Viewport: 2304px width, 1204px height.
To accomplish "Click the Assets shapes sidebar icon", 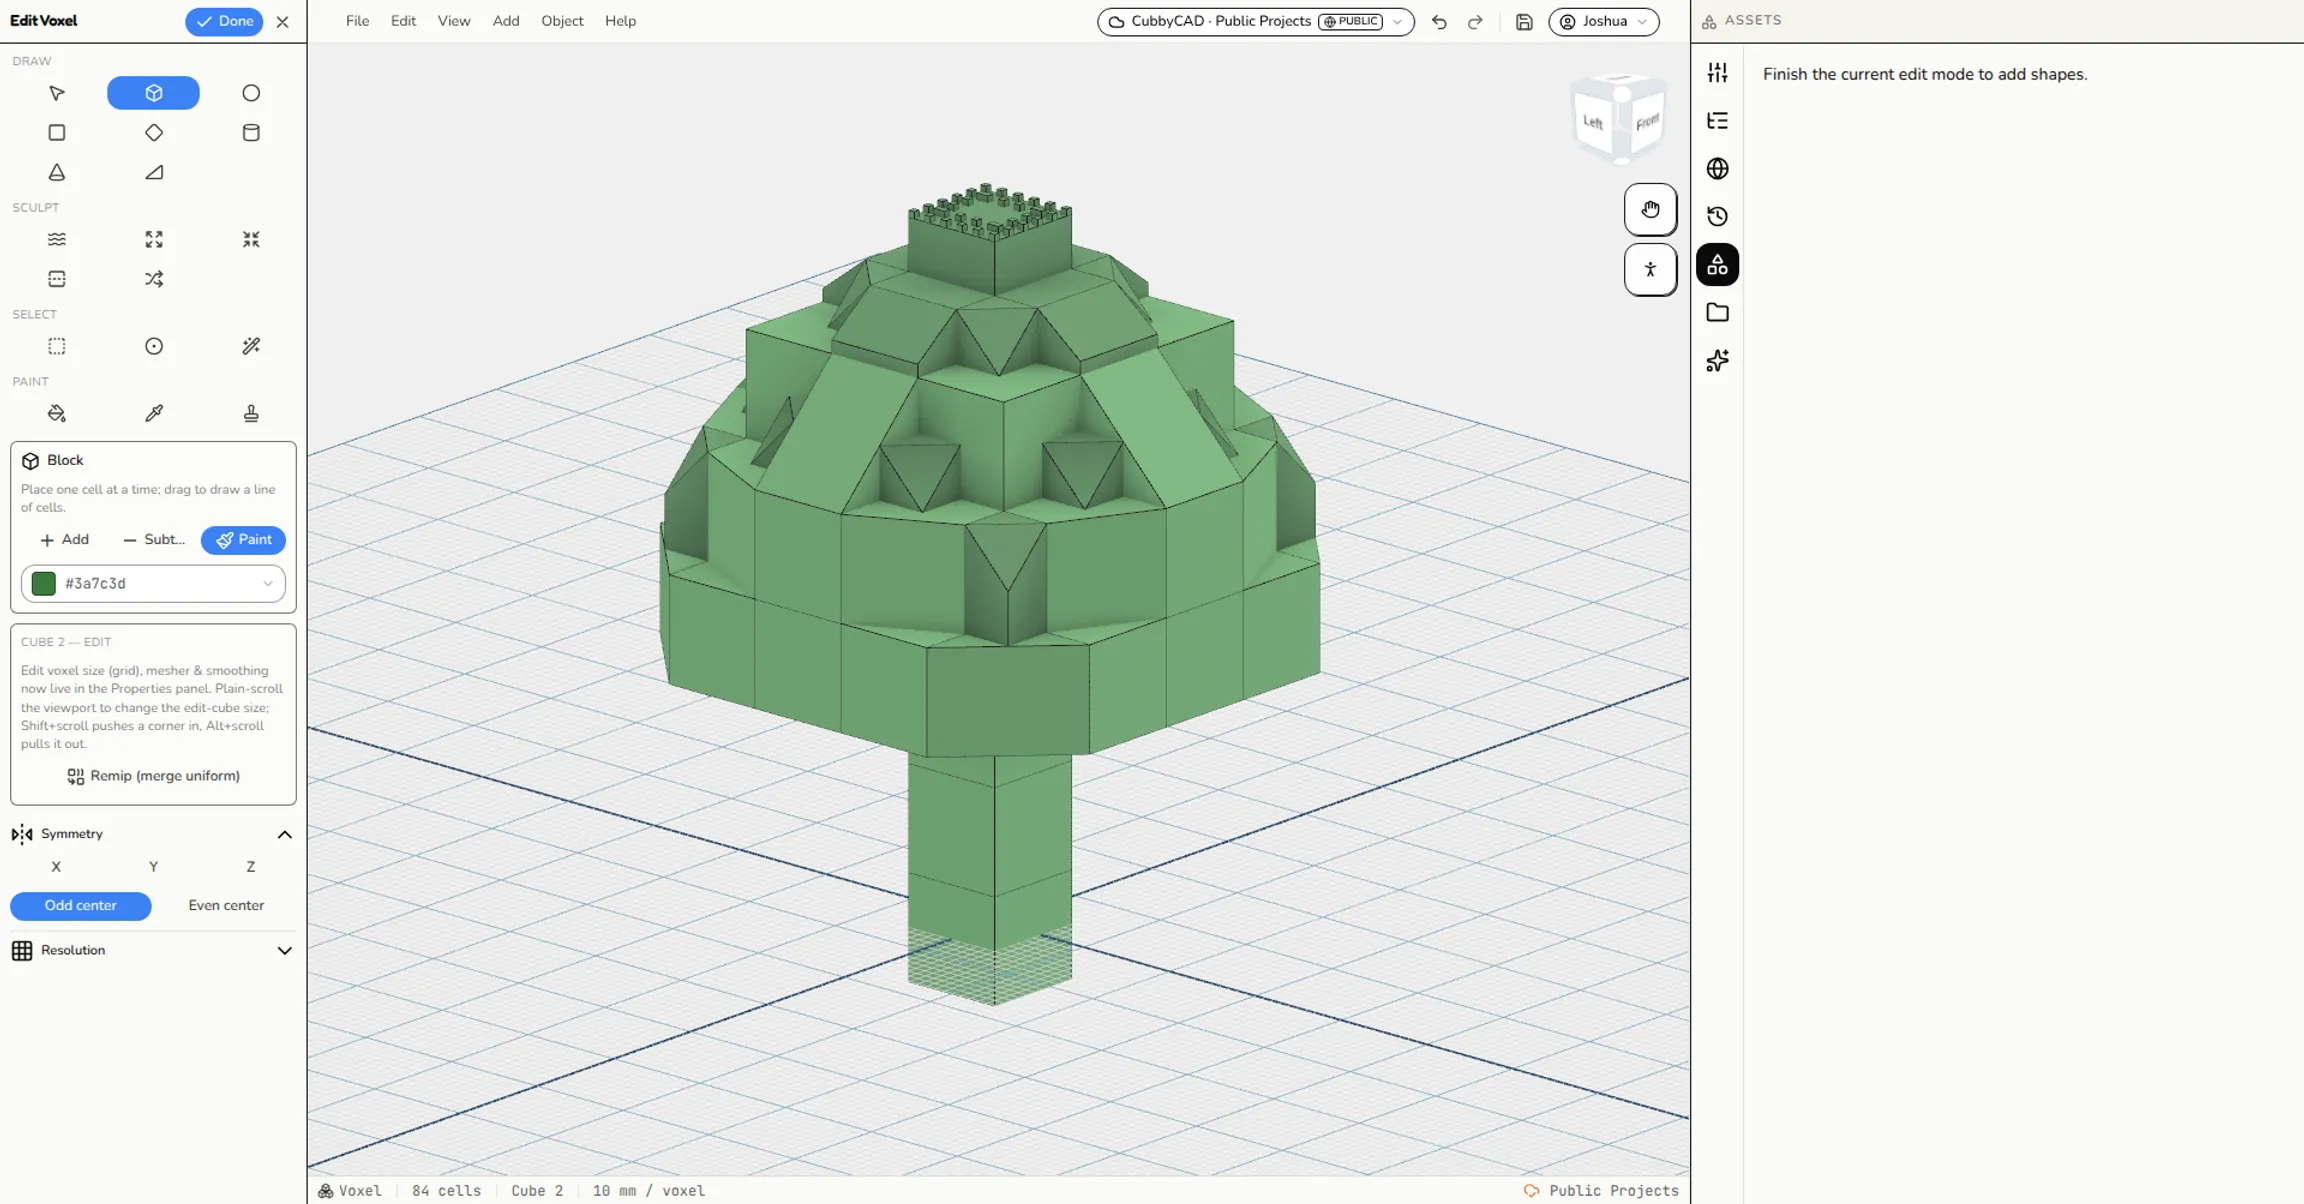I will [x=1717, y=265].
